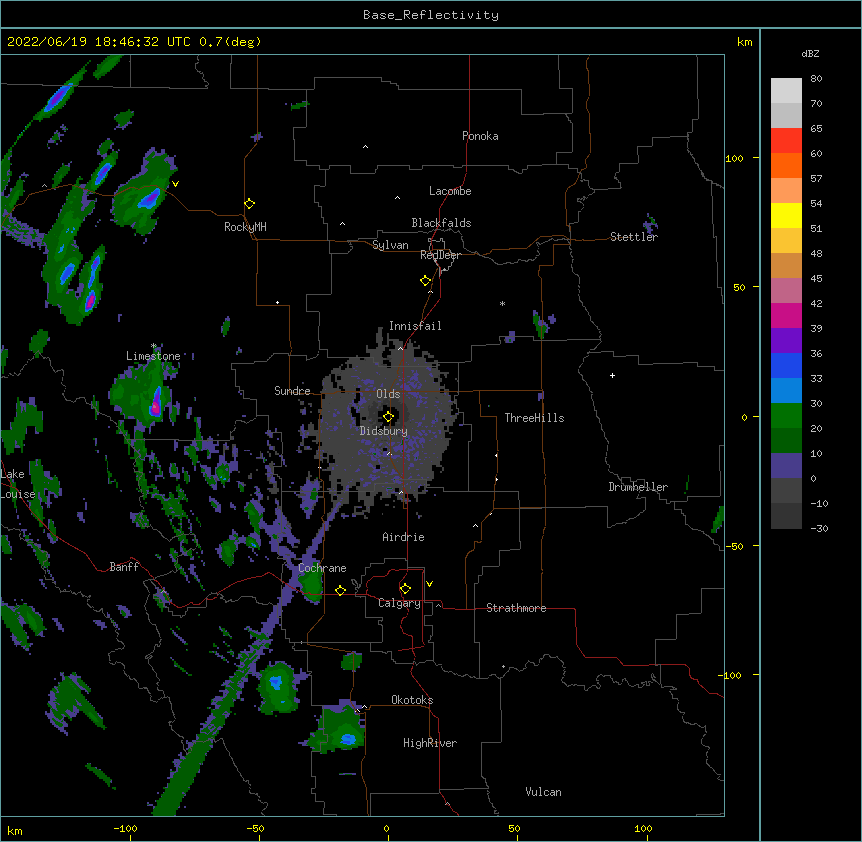
Task: Select the slate-blue swatch between 10 and 0
Action: 786,466
